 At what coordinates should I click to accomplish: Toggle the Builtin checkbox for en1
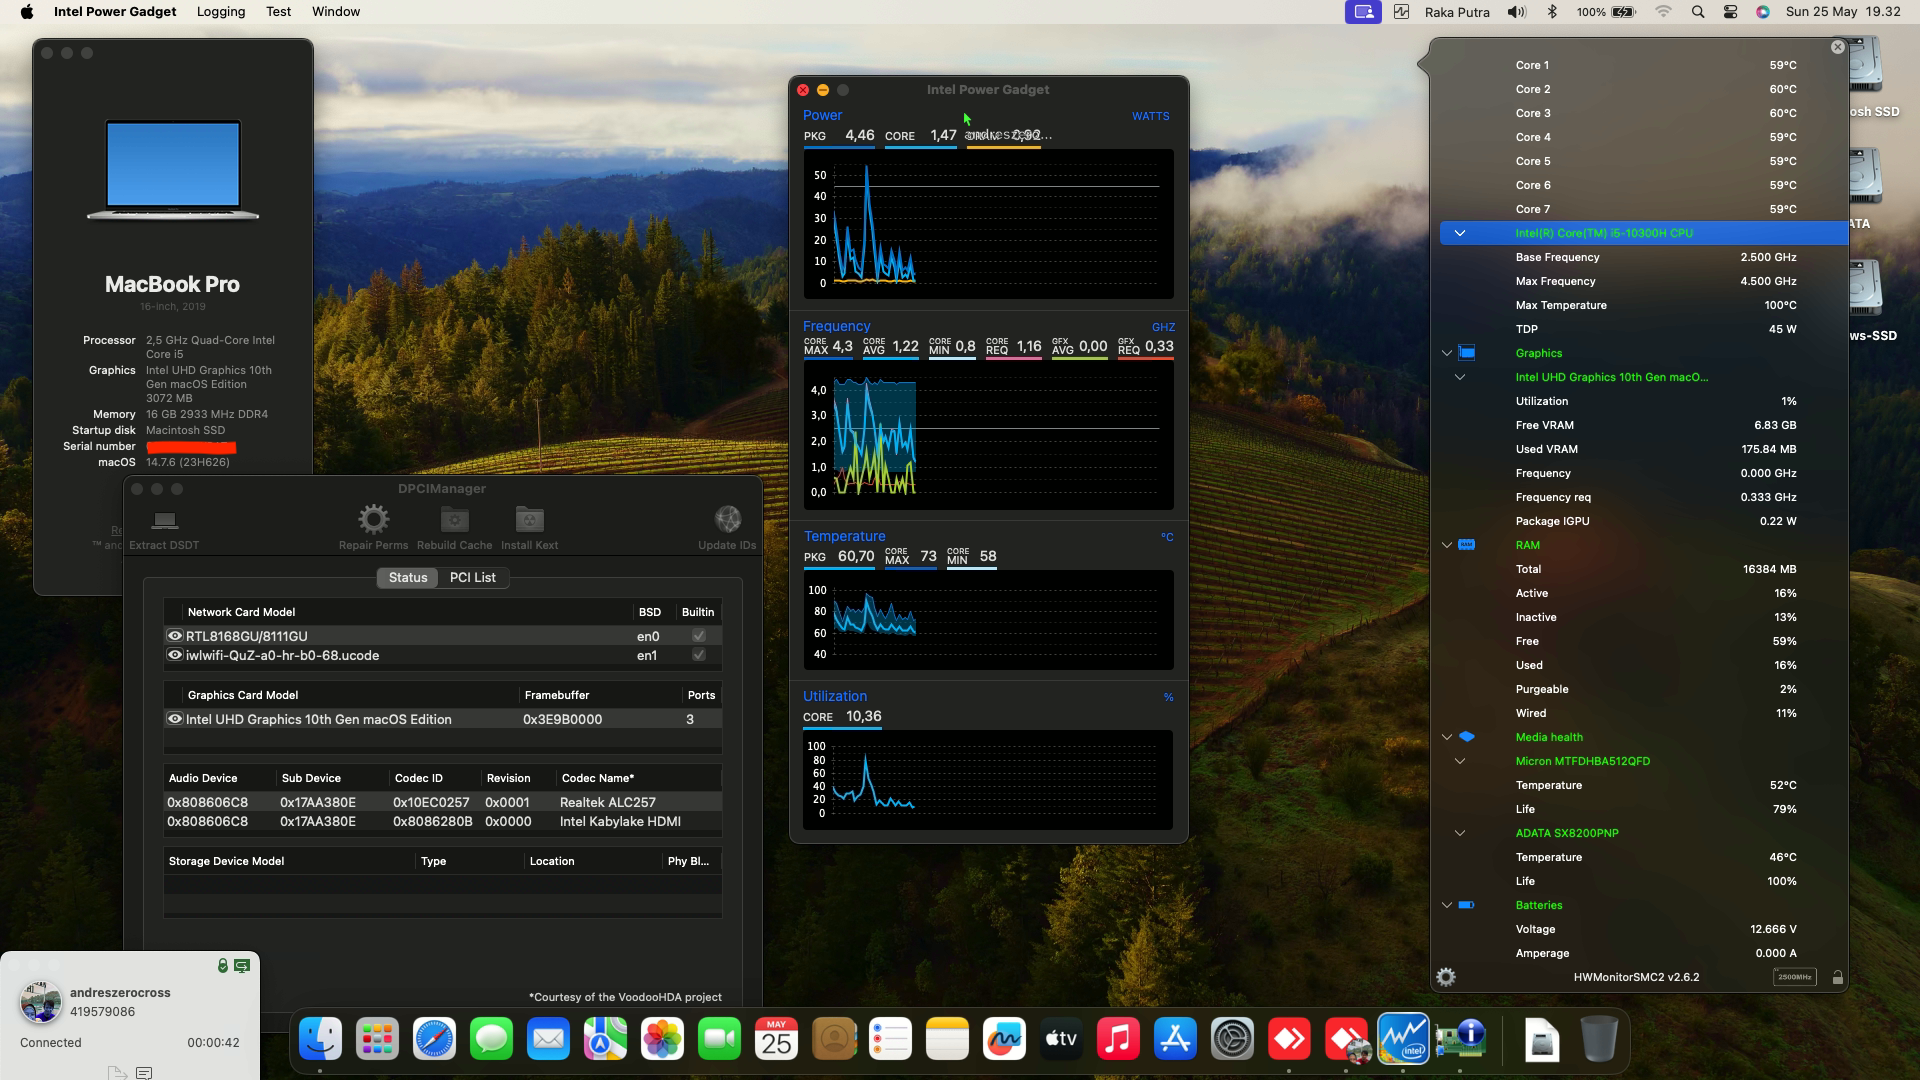click(697, 655)
